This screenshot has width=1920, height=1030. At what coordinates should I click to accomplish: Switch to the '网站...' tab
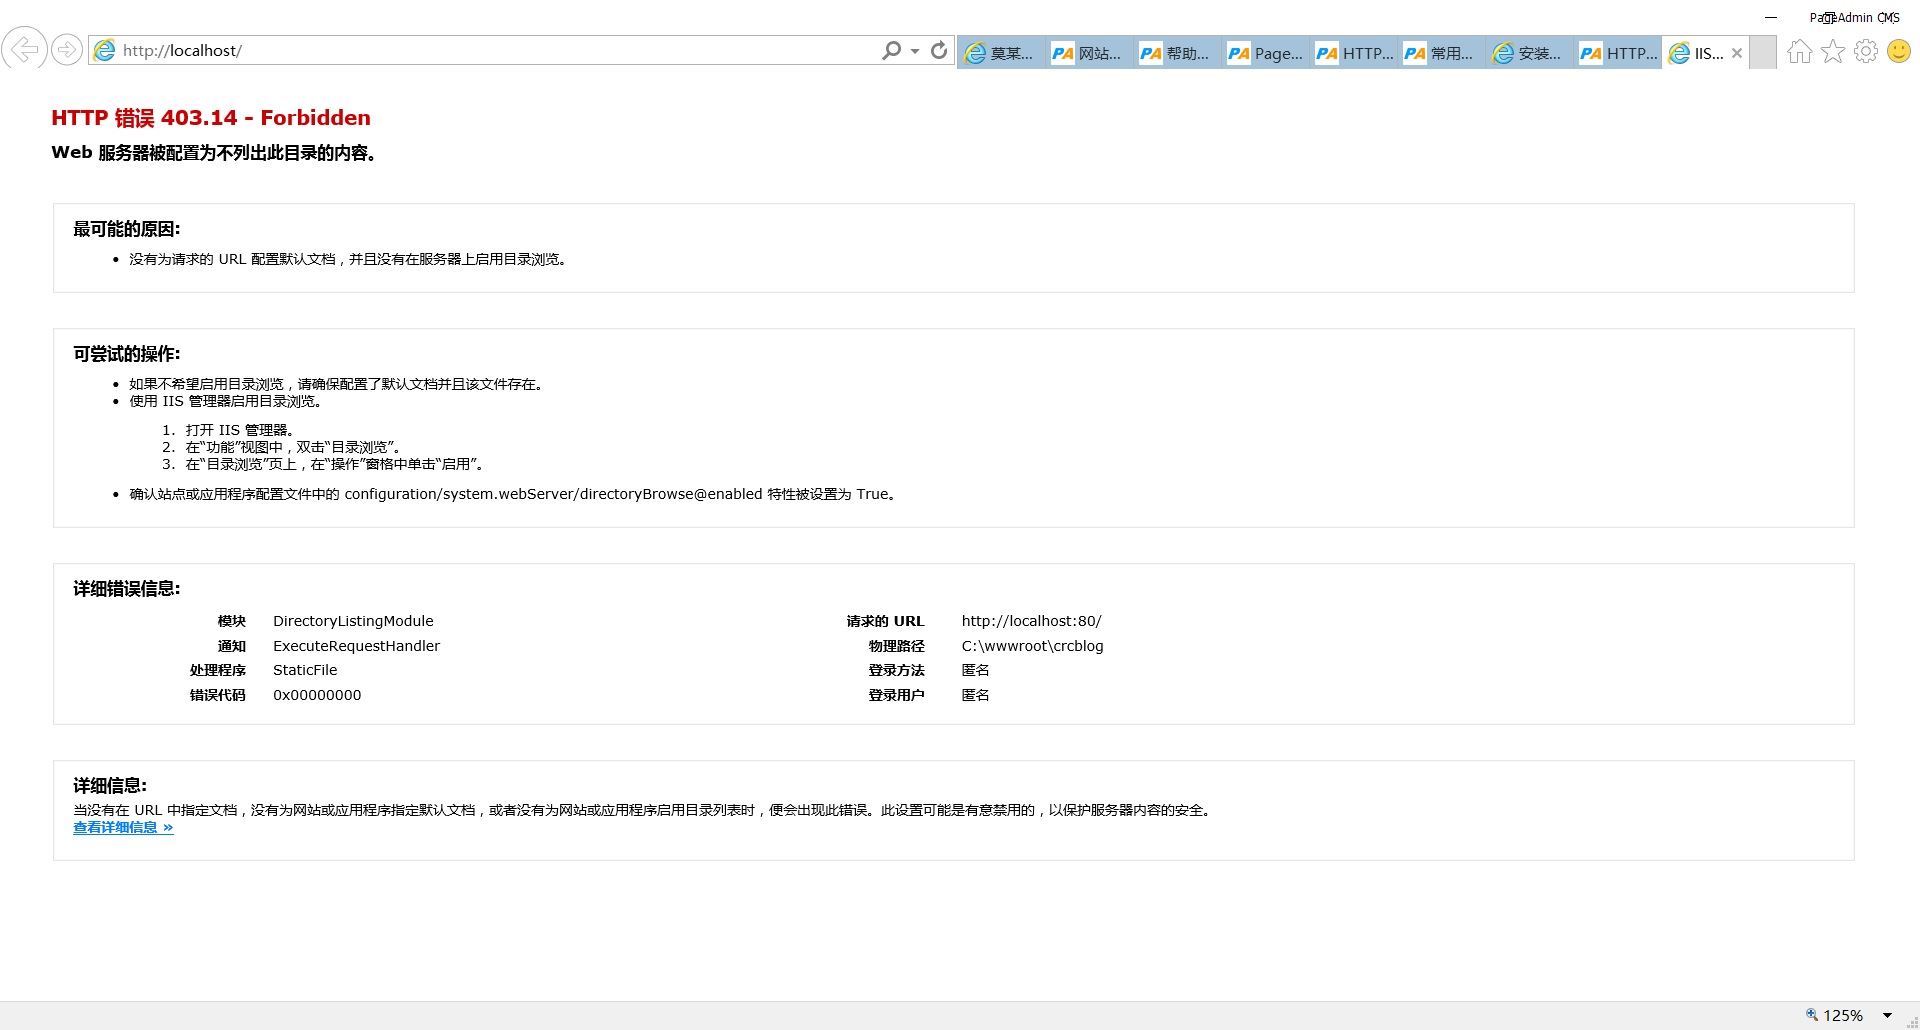pos(1090,53)
